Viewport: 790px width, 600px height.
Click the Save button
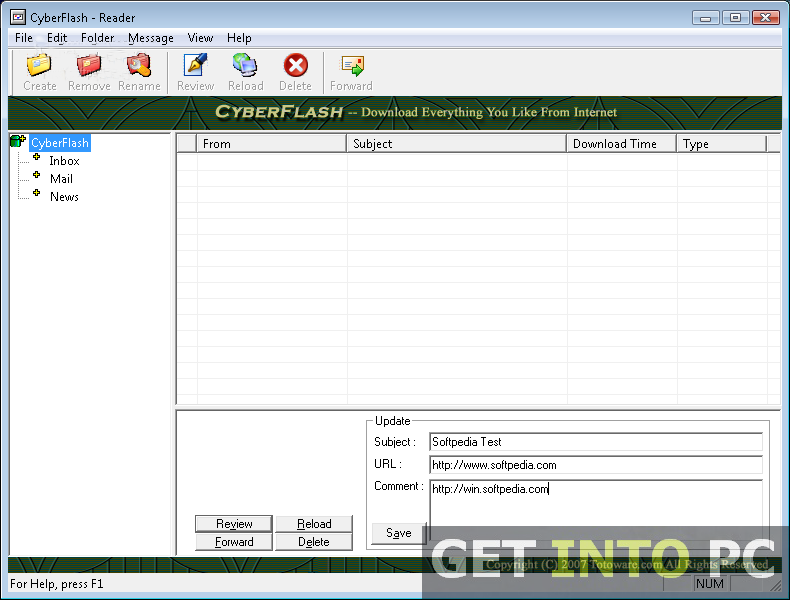399,533
